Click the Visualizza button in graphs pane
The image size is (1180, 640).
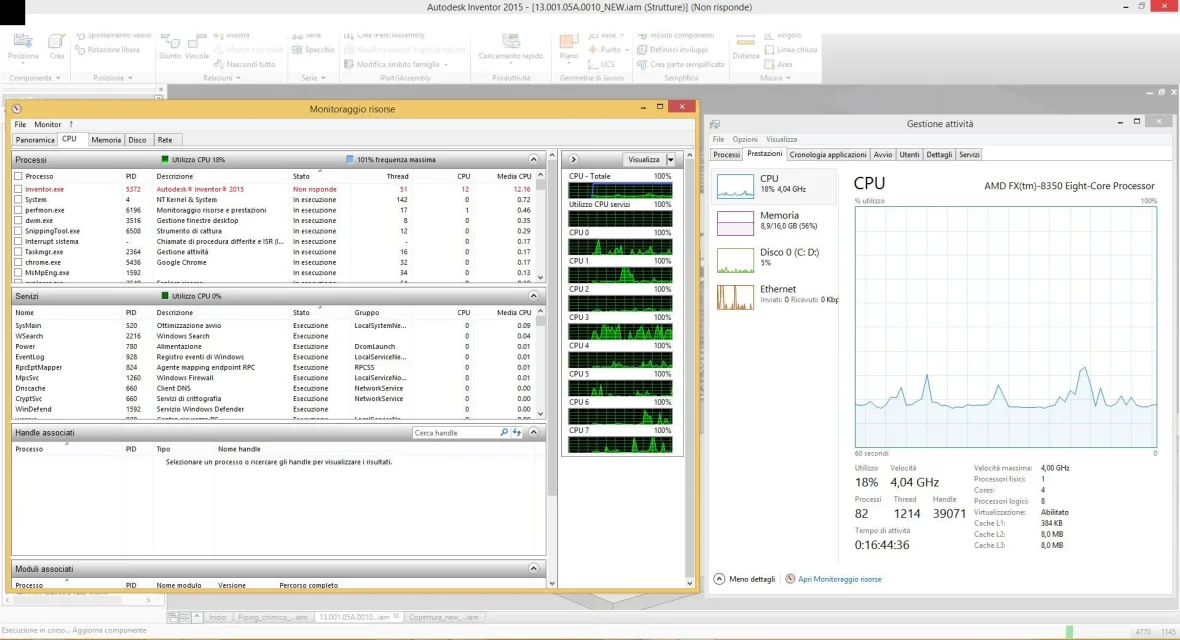643,160
